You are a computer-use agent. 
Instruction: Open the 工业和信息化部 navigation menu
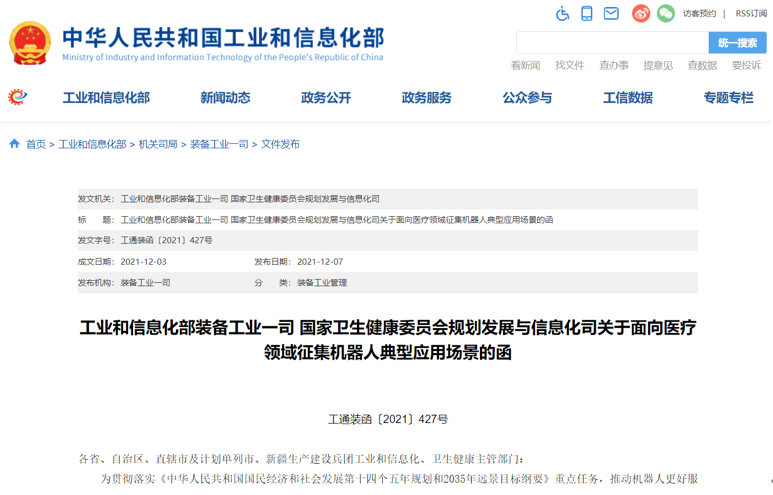click(106, 98)
